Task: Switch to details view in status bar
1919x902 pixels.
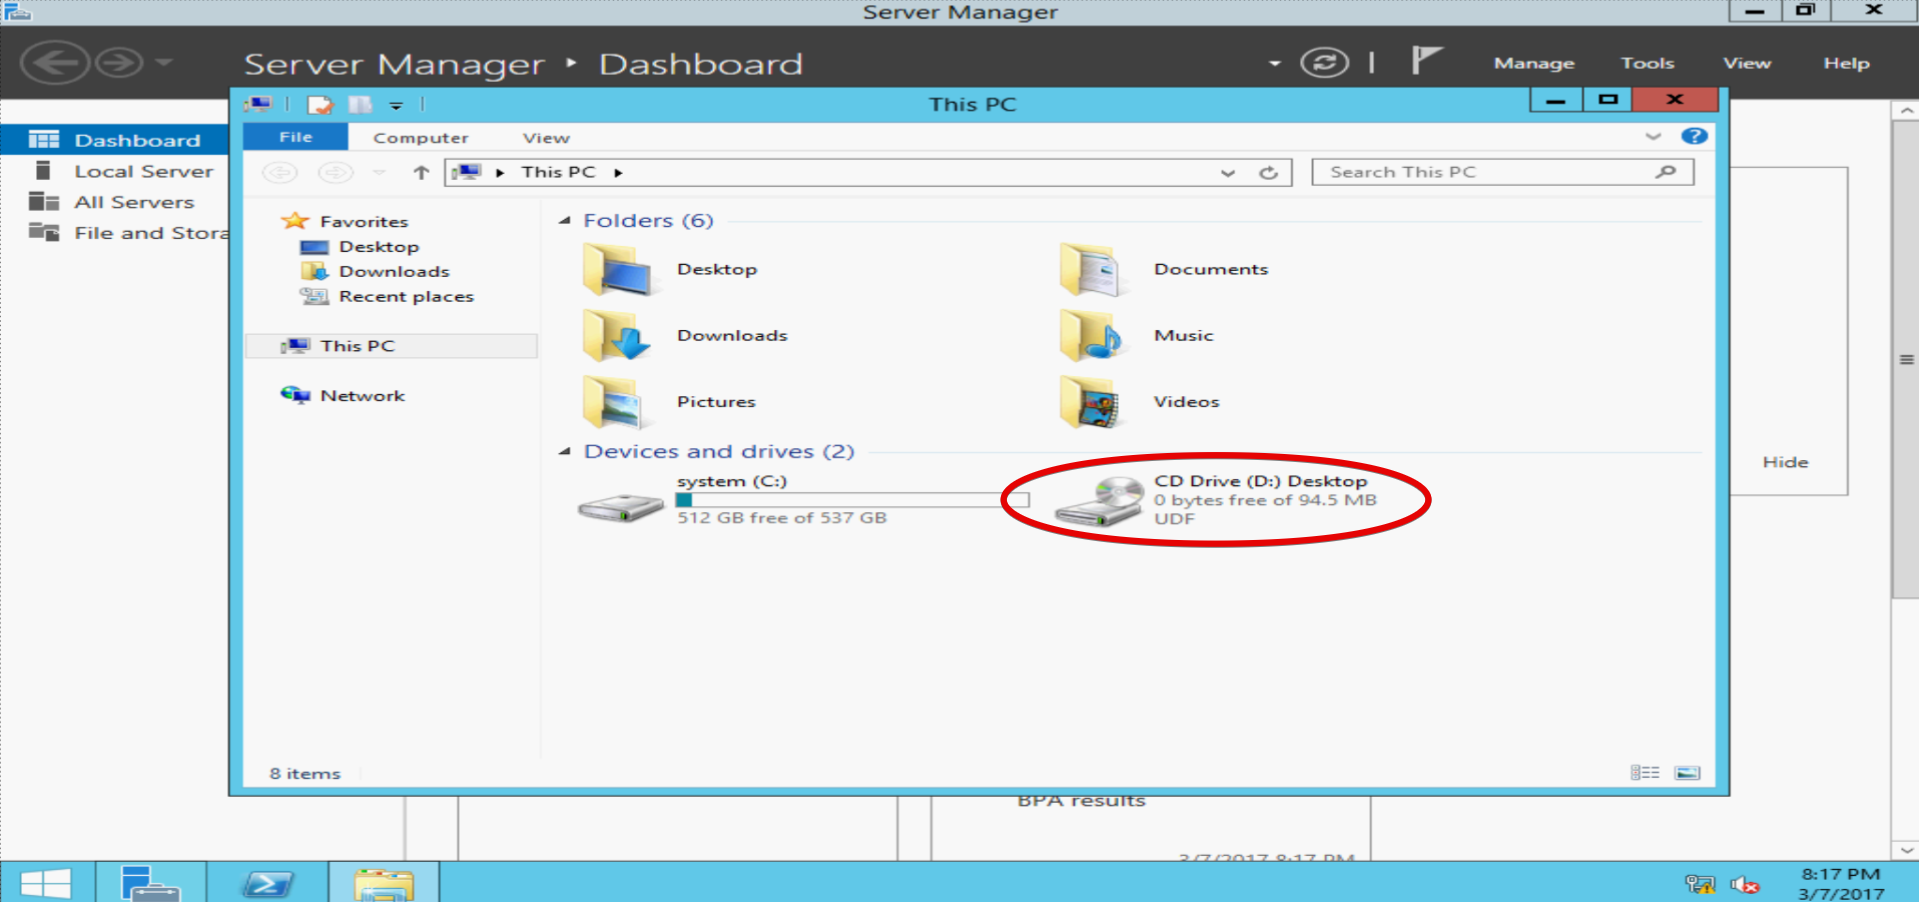Action: pyautogui.click(x=1645, y=773)
